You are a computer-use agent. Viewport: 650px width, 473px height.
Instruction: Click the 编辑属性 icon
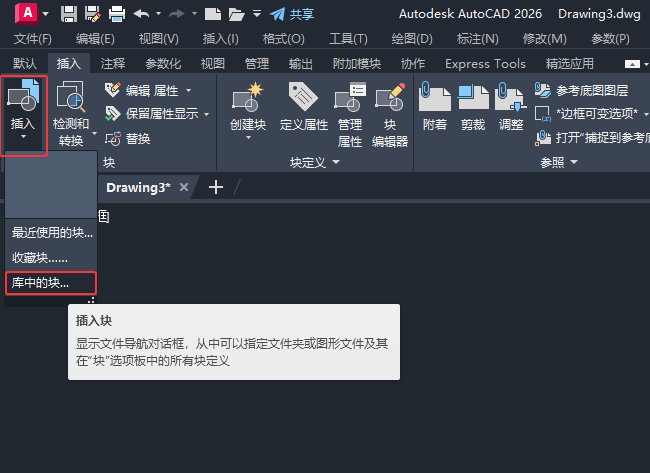(x=112, y=90)
